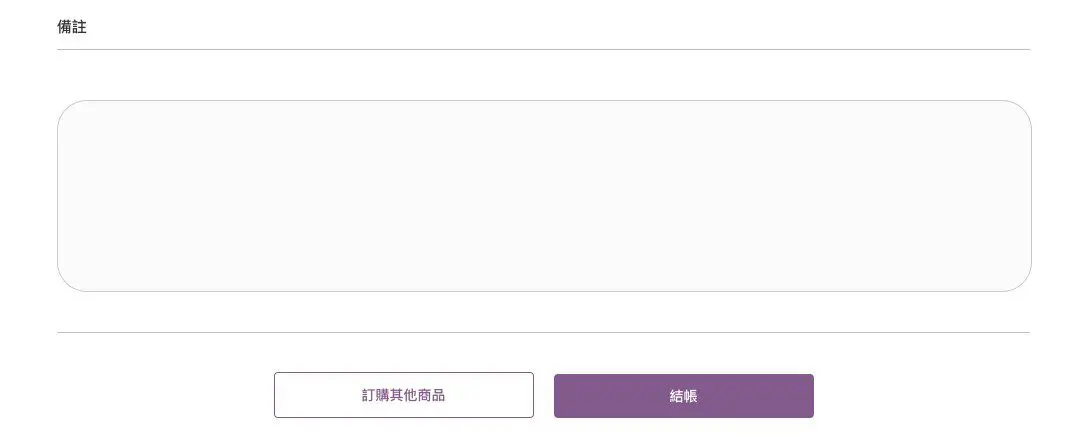Click the button left of 結帳

[403, 395]
